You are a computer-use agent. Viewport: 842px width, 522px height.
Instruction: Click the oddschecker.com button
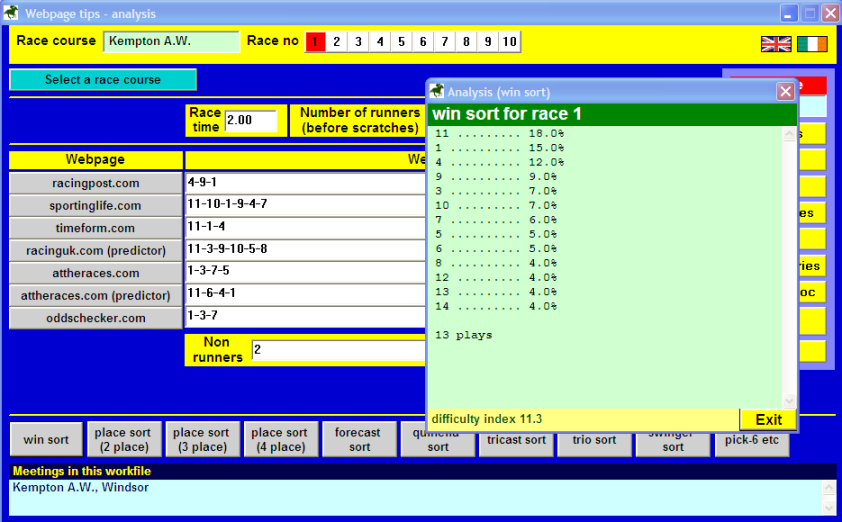pos(96,318)
